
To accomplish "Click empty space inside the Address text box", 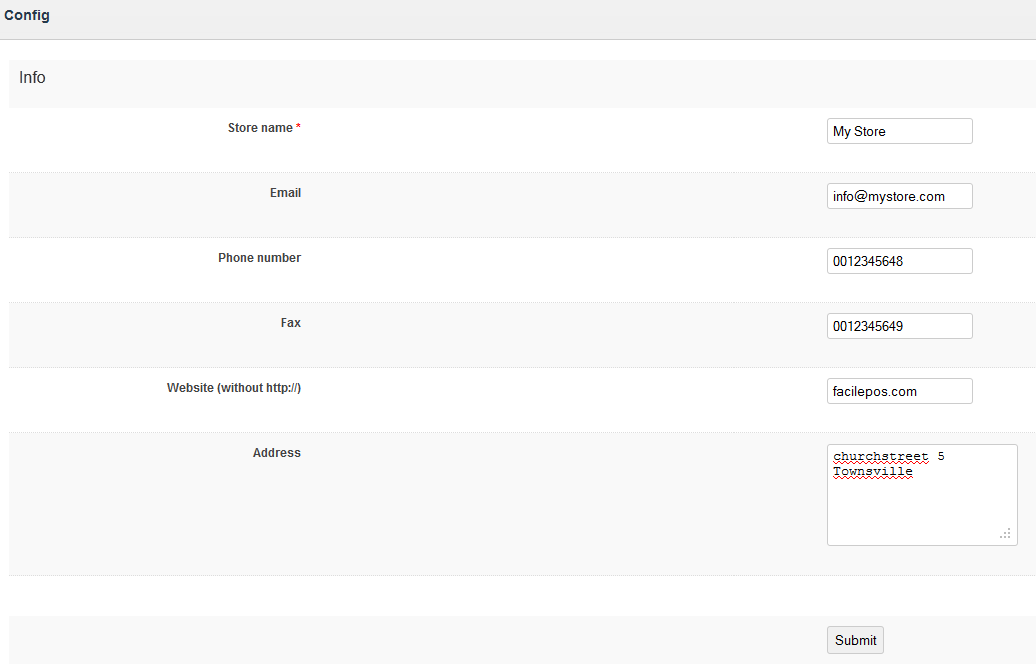I will click(x=920, y=510).
